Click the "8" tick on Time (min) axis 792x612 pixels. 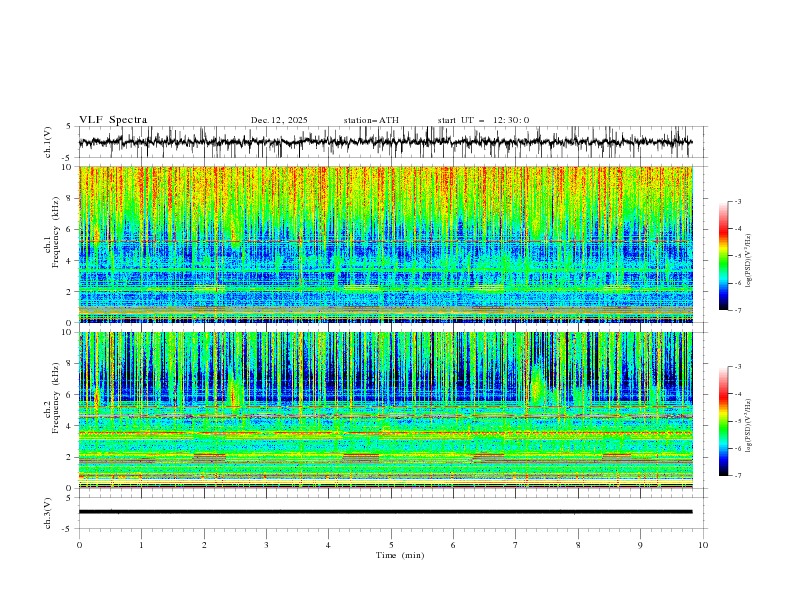pyautogui.click(x=578, y=545)
